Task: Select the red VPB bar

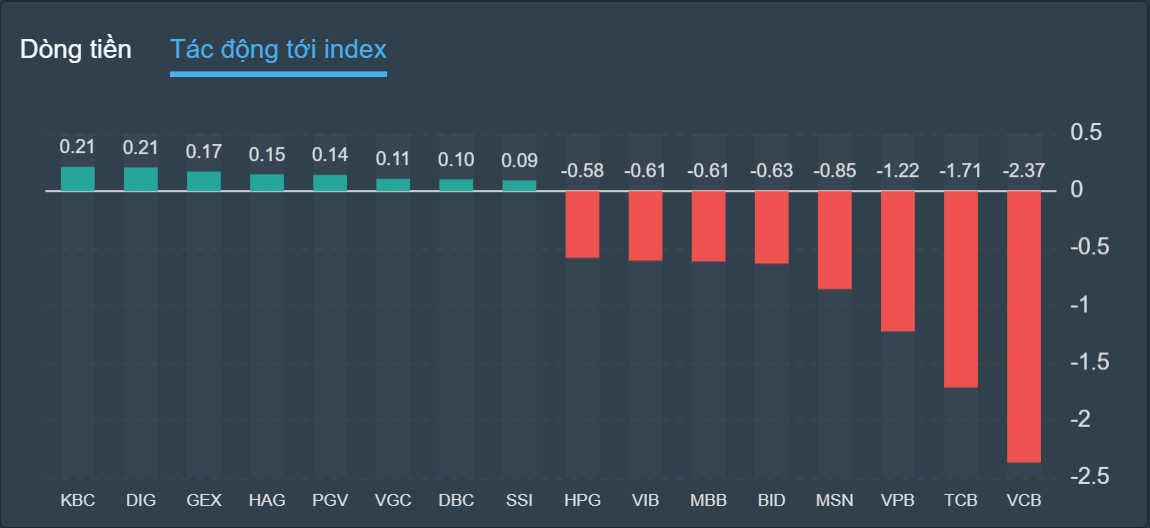Action: [x=897, y=261]
